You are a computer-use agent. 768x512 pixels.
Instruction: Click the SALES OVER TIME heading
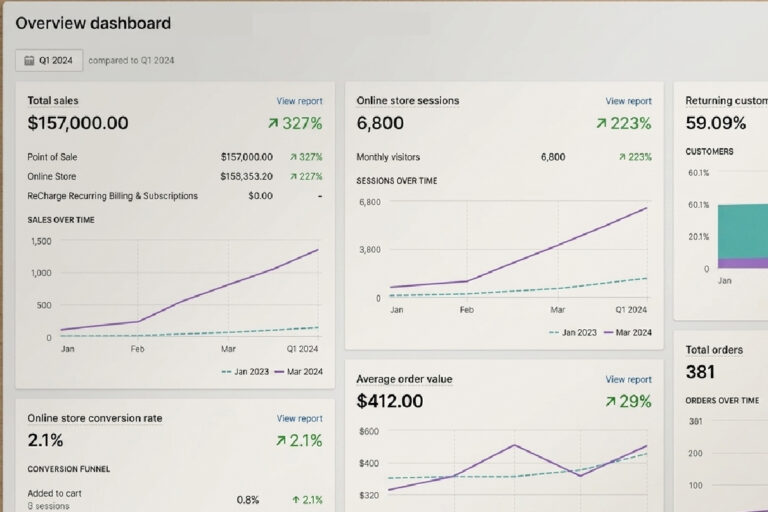coord(61,220)
